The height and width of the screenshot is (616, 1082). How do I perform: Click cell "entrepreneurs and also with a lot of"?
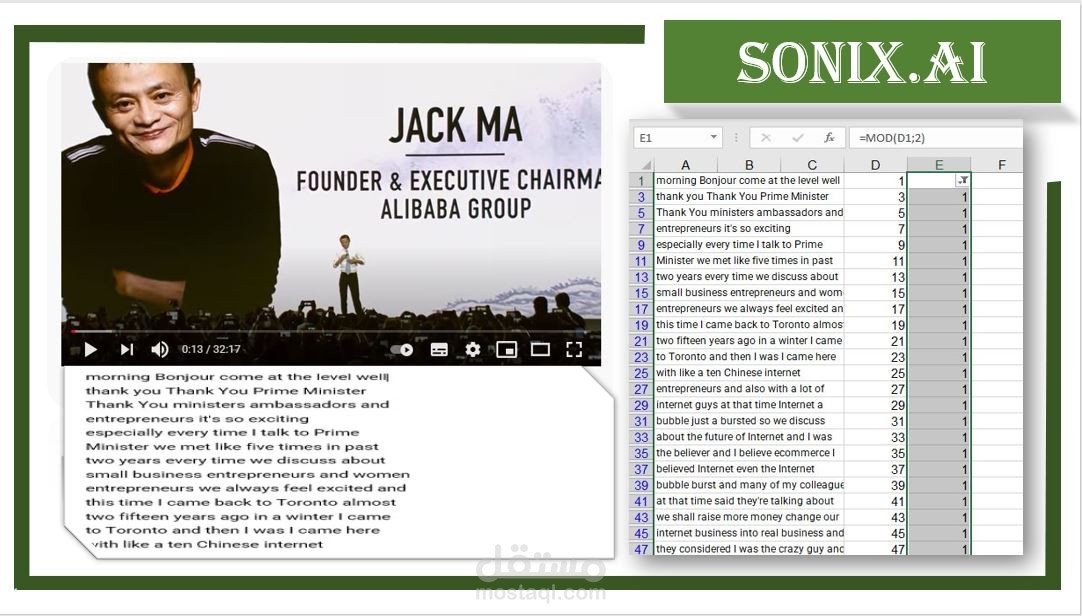(x=749, y=389)
